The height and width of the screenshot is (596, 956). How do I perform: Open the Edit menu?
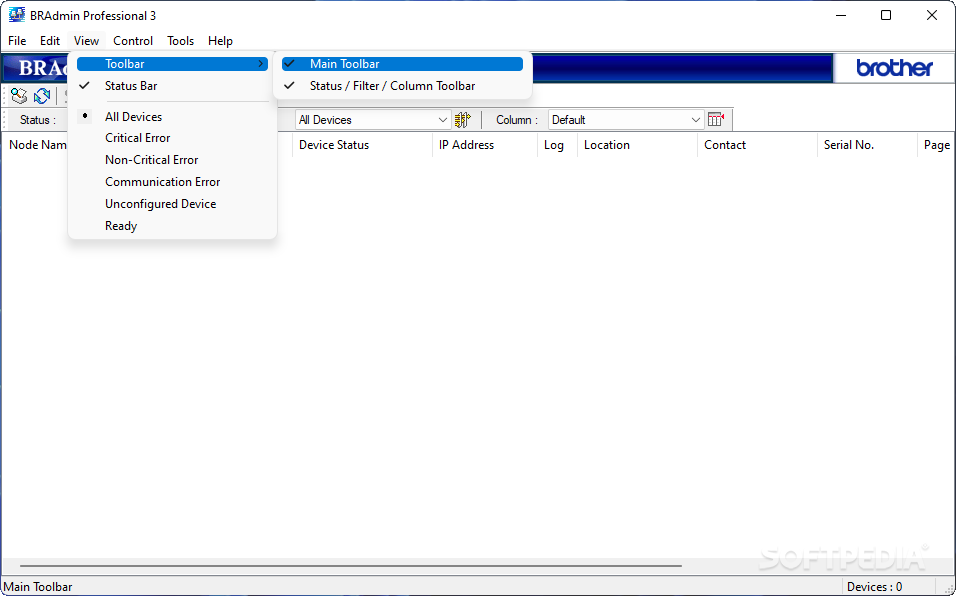click(x=50, y=41)
